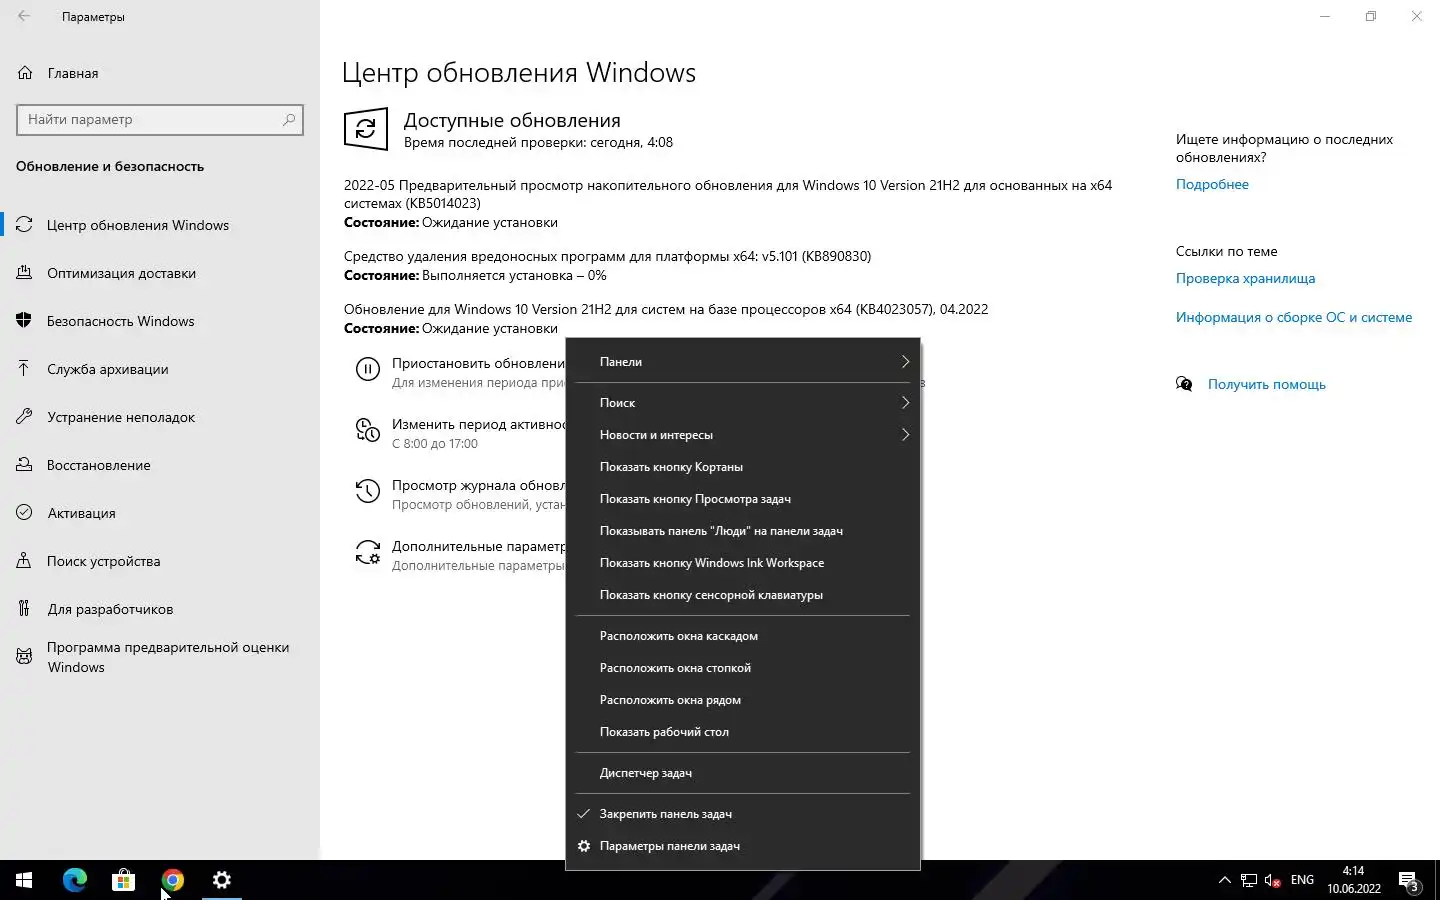This screenshot has width=1440, height=900.
Task: Click the search magnifier in Найти параметр box
Action: click(289, 119)
